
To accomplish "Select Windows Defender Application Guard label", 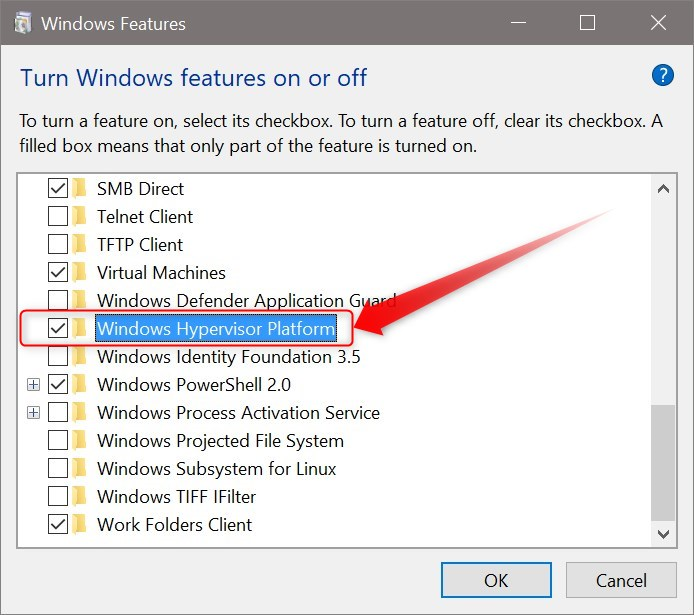I will point(247,301).
